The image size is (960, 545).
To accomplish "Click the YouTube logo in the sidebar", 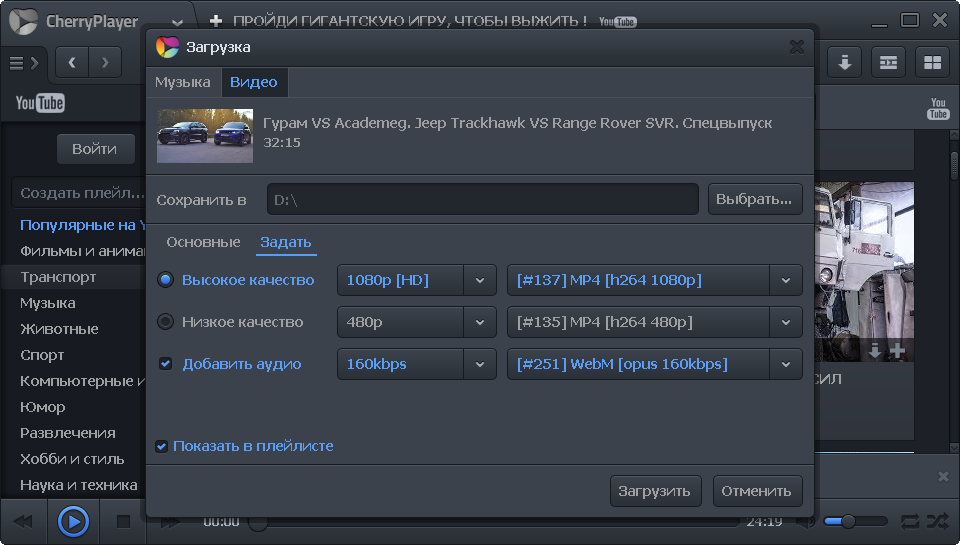I will coord(40,103).
